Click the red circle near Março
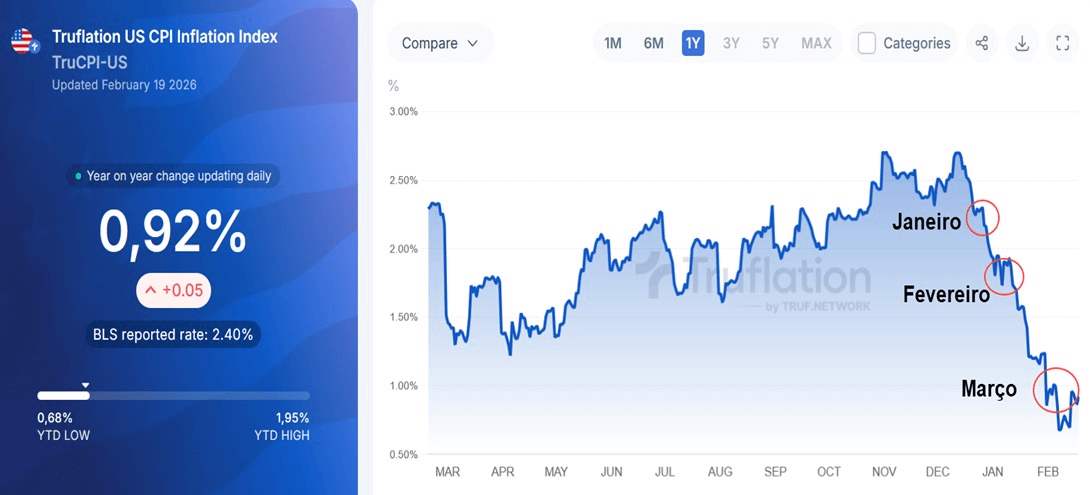This screenshot has height=495, width=1090. pyautogui.click(x=1056, y=390)
